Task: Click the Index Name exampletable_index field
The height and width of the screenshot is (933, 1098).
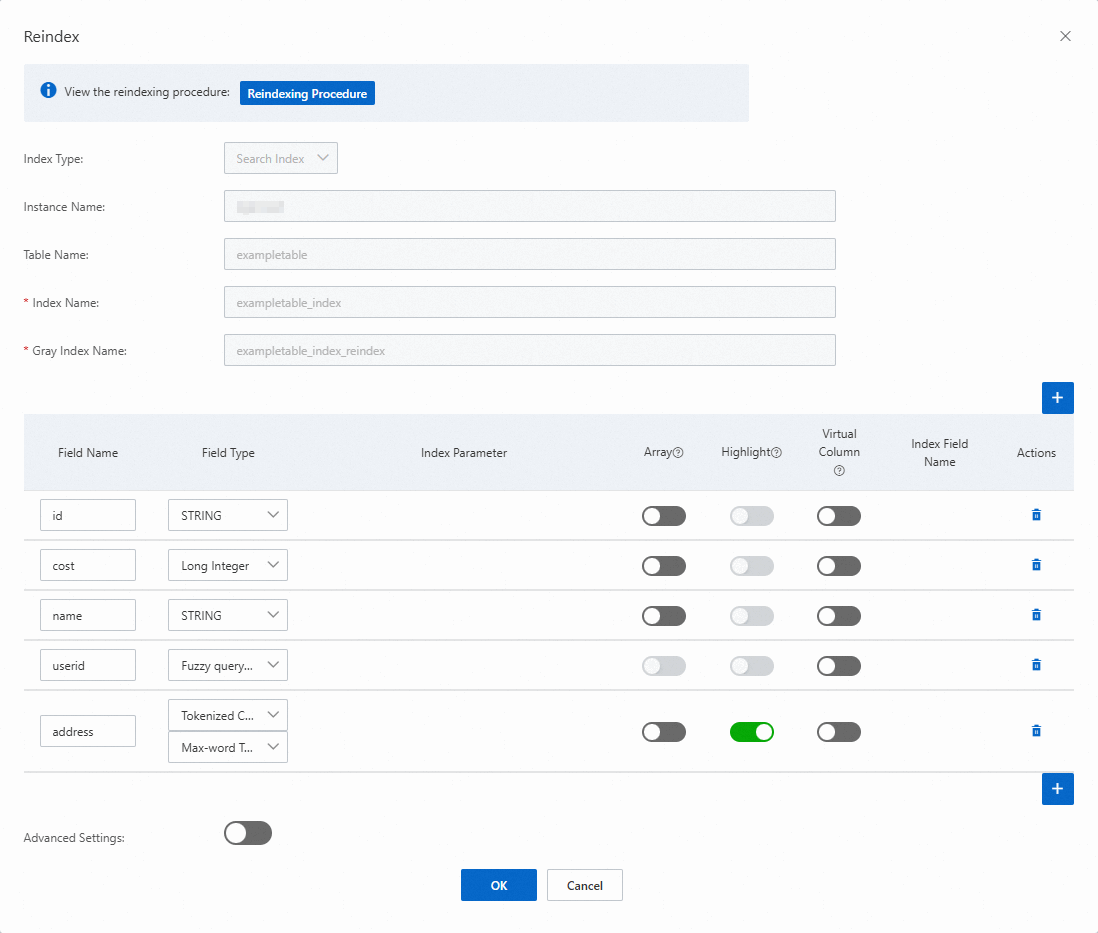Action: coord(529,302)
